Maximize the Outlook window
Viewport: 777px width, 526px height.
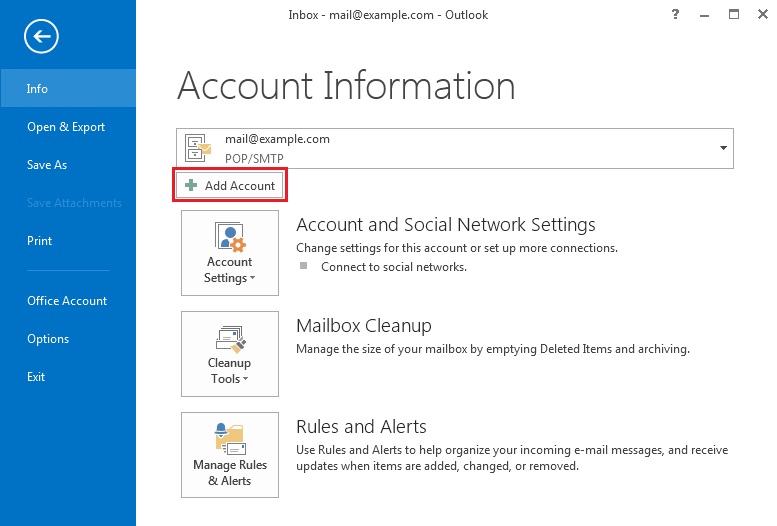click(734, 14)
